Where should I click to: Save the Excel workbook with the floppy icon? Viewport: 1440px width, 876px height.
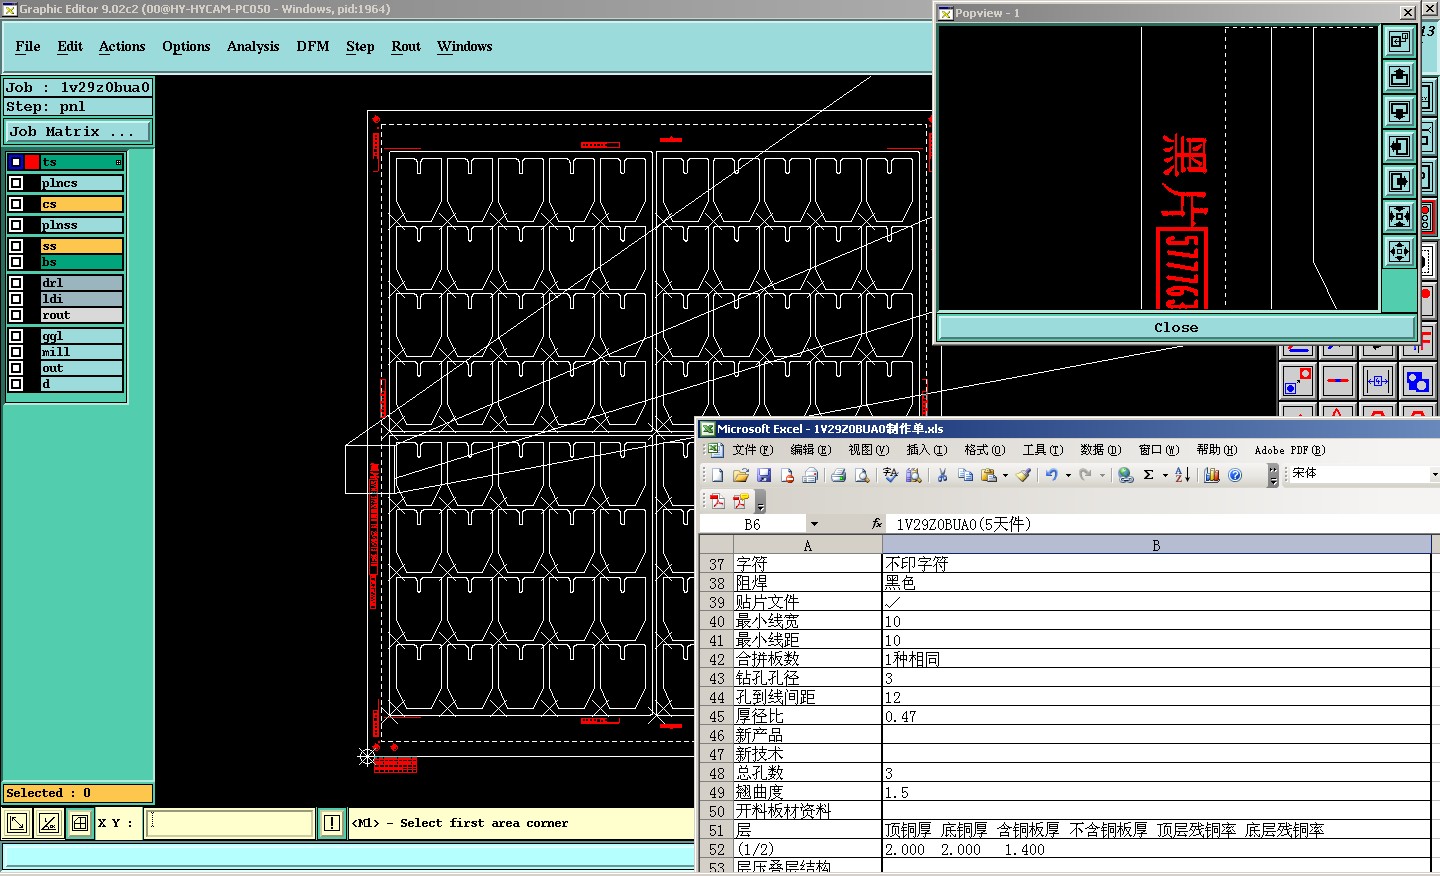point(764,475)
